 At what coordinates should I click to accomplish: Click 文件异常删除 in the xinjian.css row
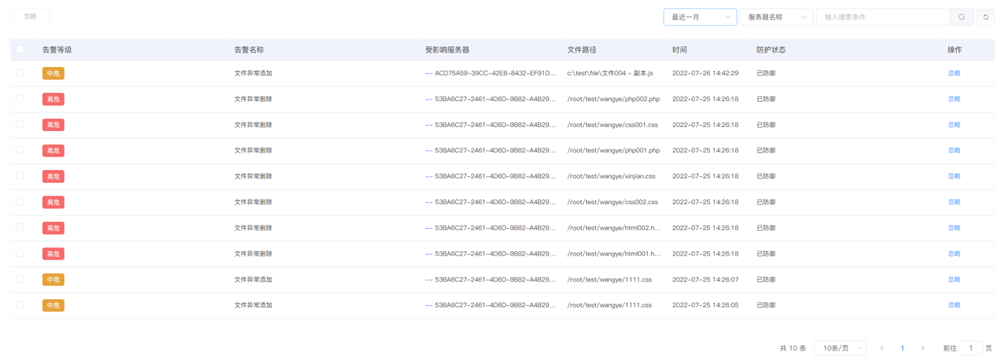click(x=253, y=176)
